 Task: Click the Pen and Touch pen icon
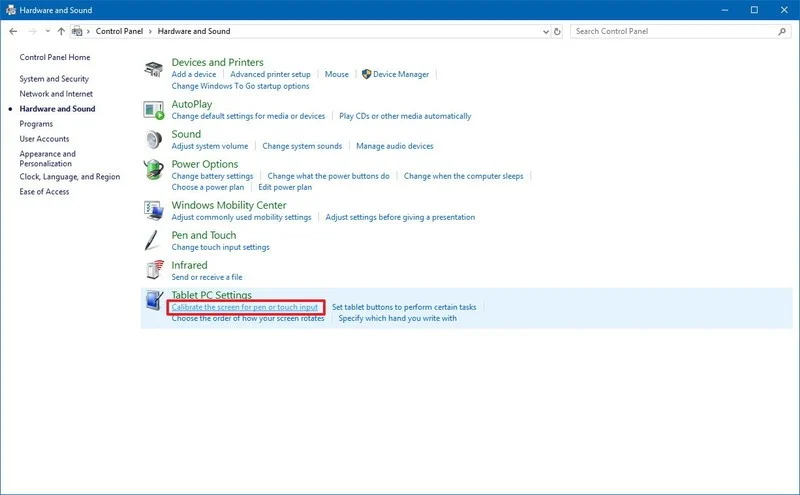coord(152,240)
